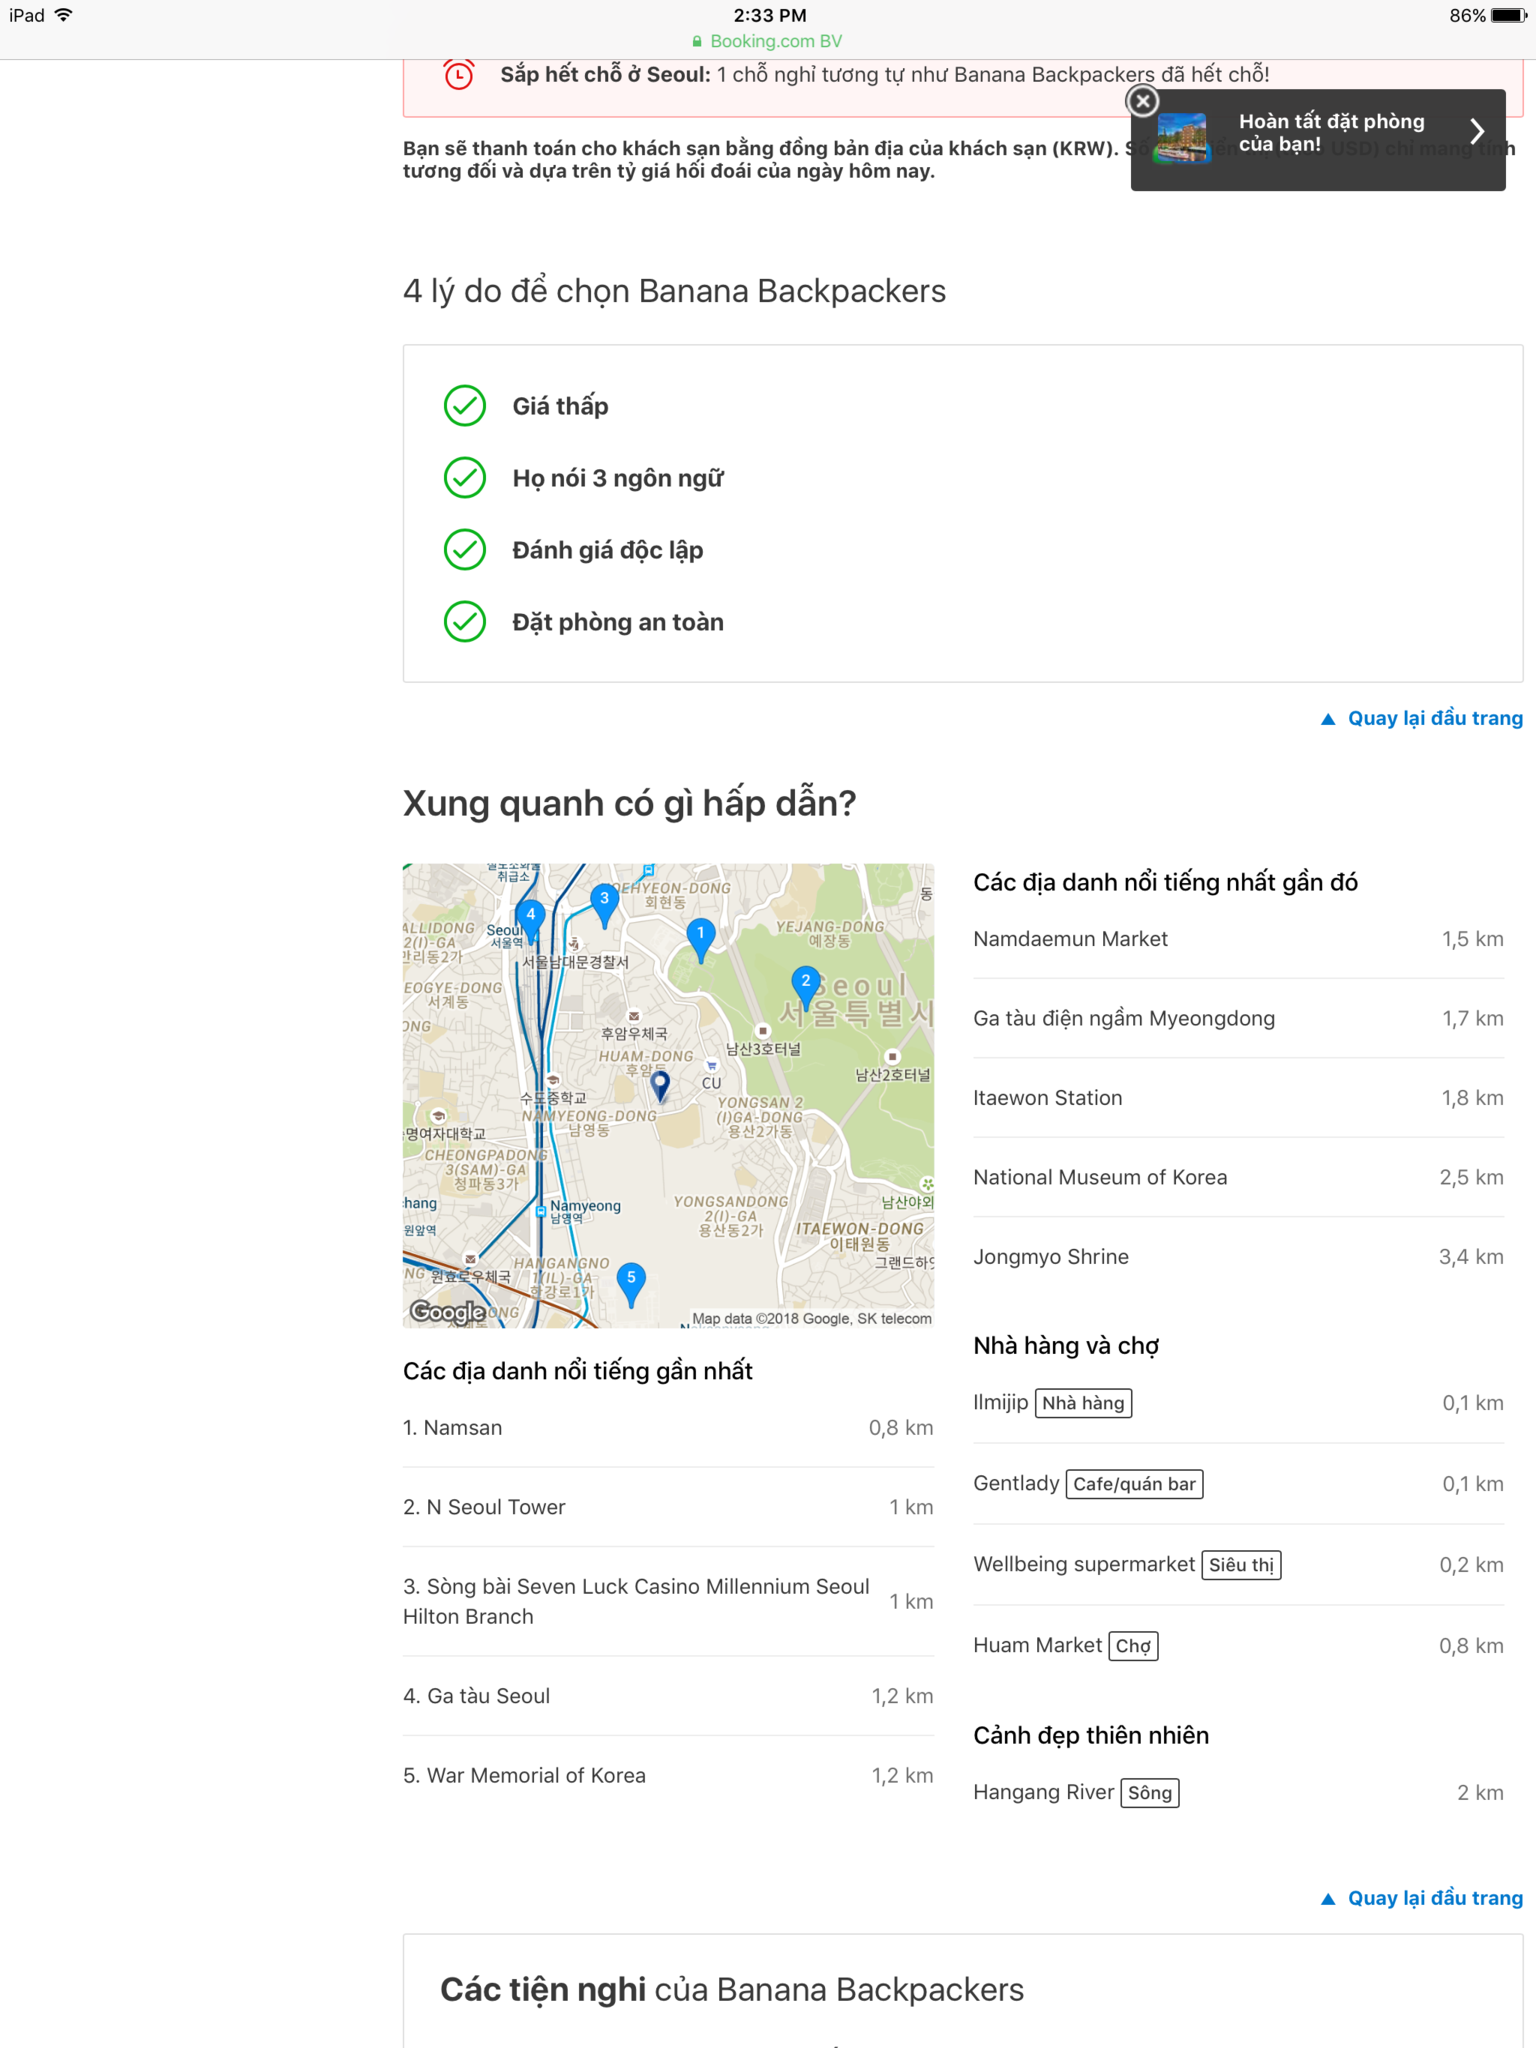This screenshot has height=2048, width=1536.
Task: Tap the 2:33 PM clock in status bar
Action: (x=770, y=15)
